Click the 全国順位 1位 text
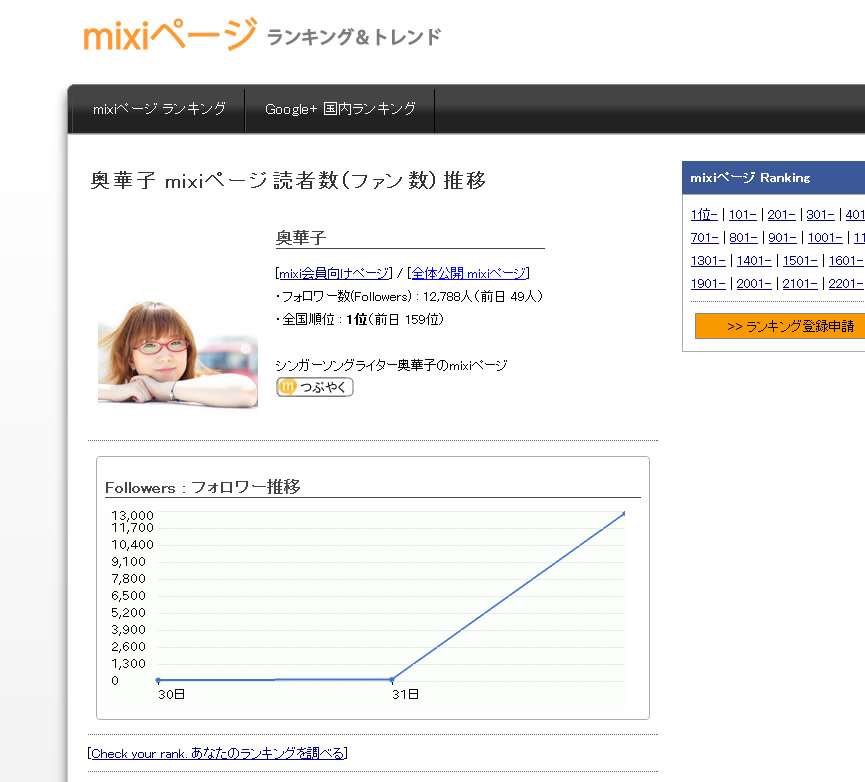Viewport: 865px width, 782px height. click(x=360, y=319)
